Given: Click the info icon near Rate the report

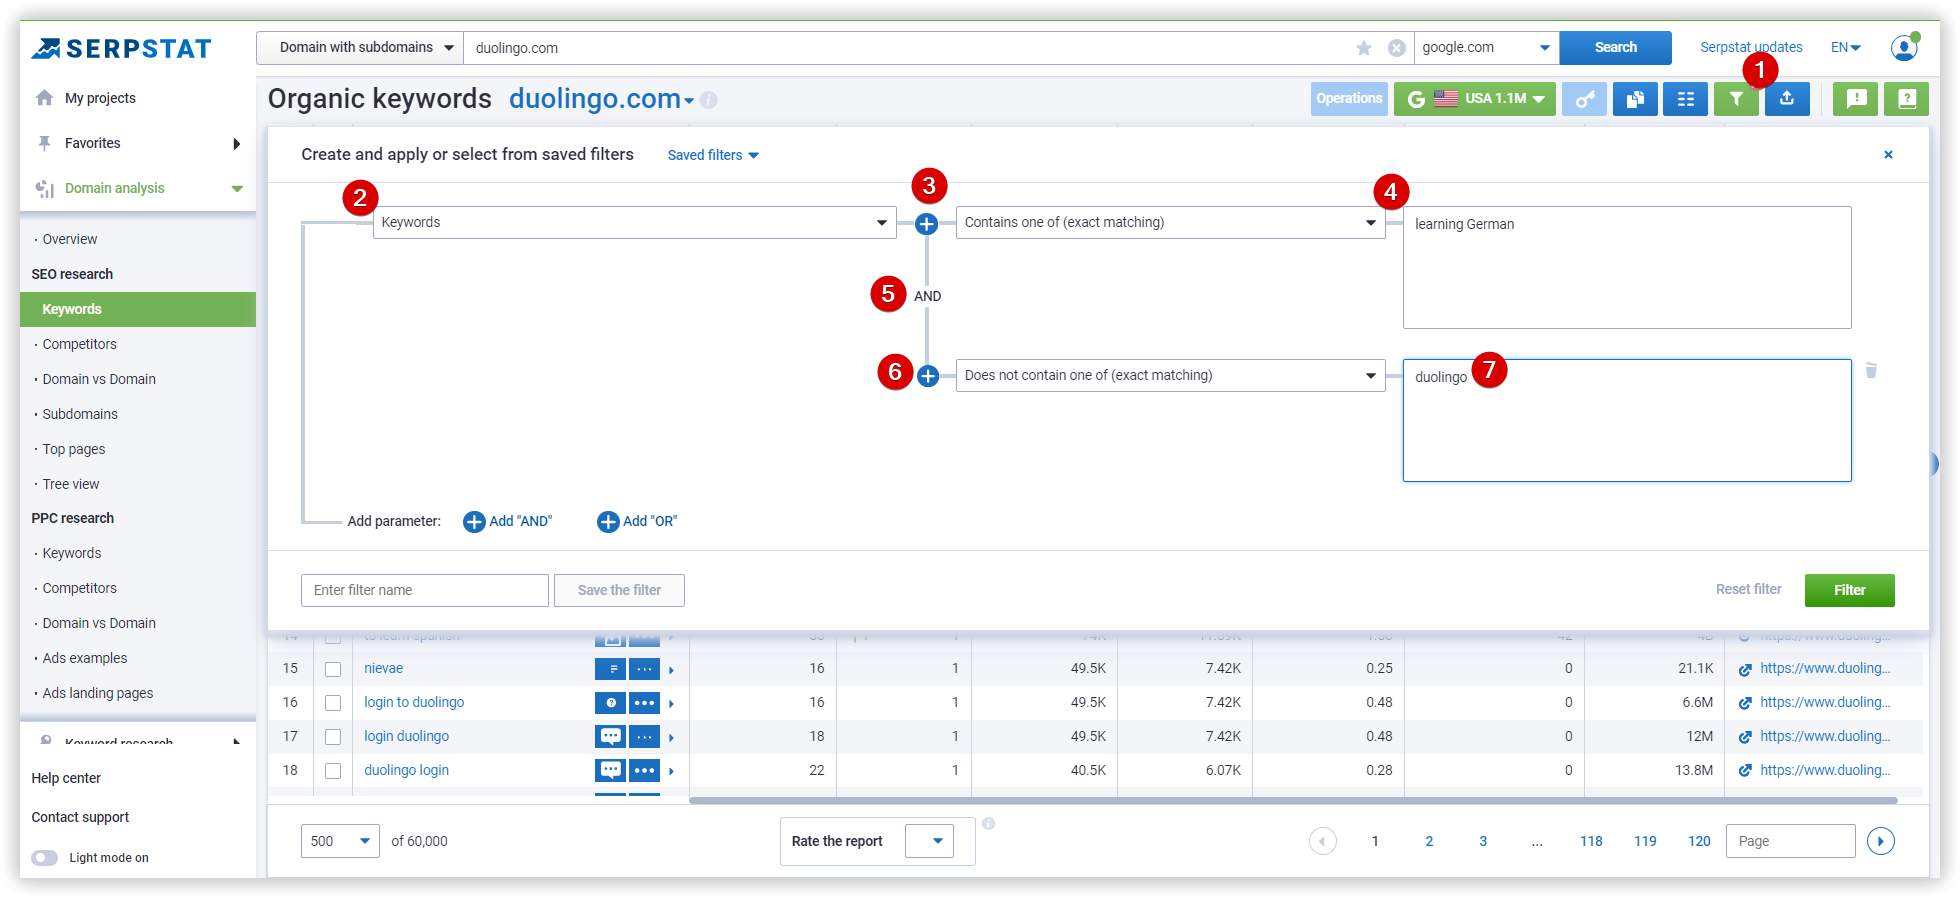Looking at the screenshot, I should [988, 823].
